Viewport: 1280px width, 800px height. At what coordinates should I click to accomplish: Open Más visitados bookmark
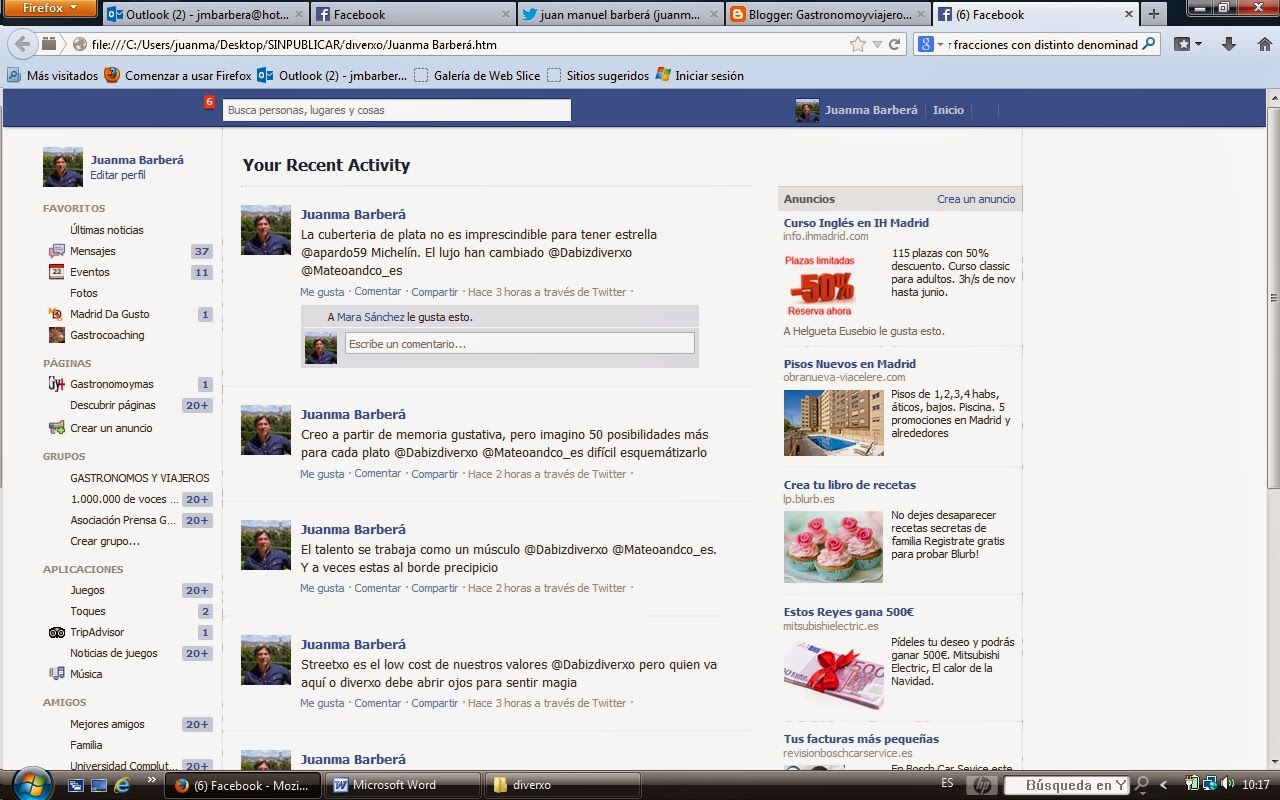(x=52, y=75)
